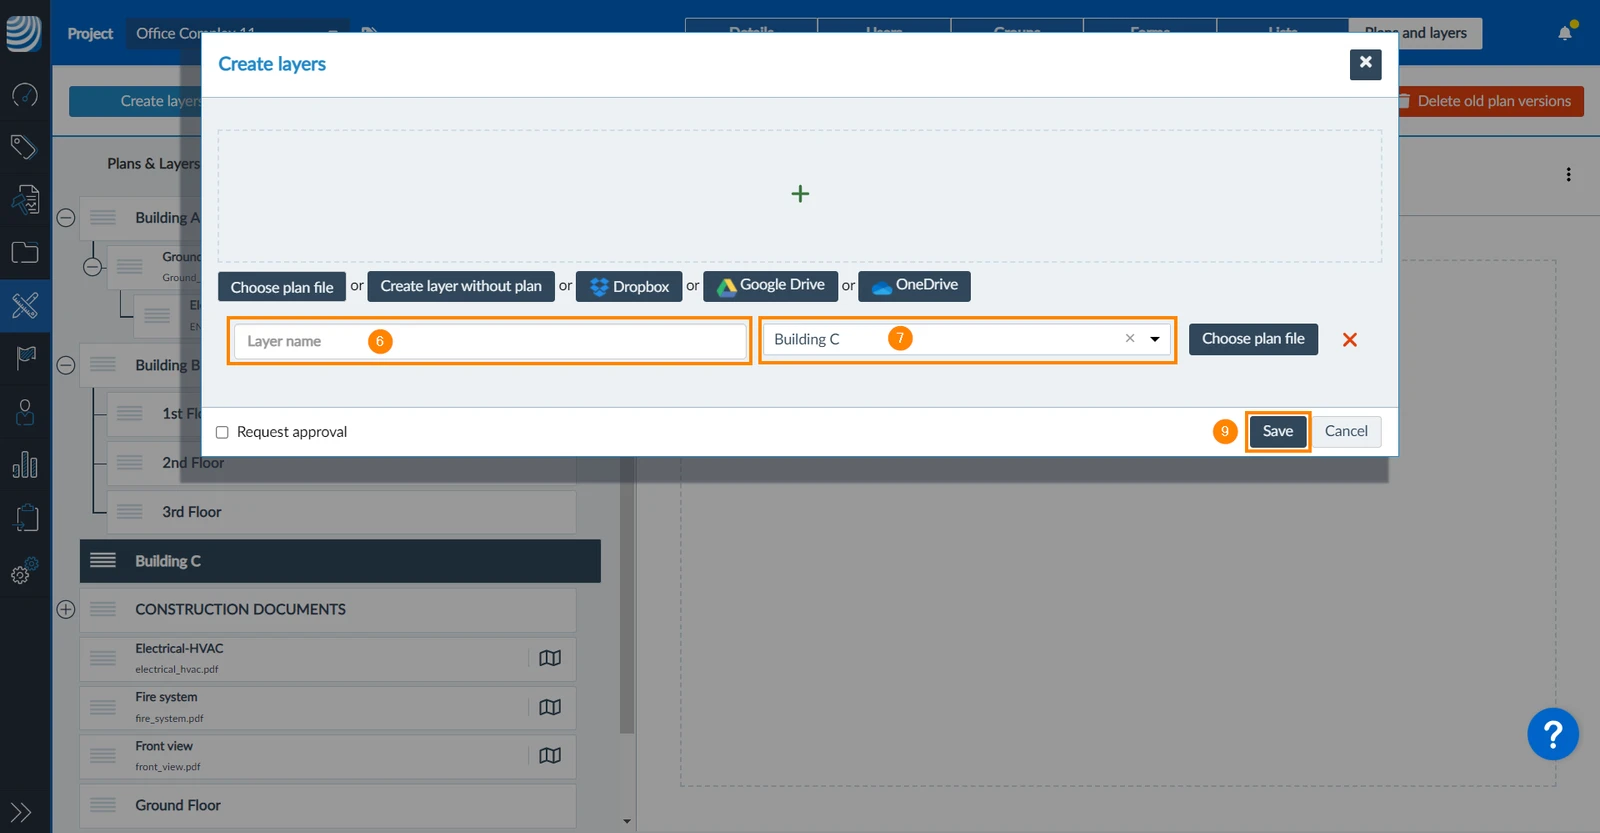Open the plans crossed-tools sidebar icon

(x=25, y=305)
